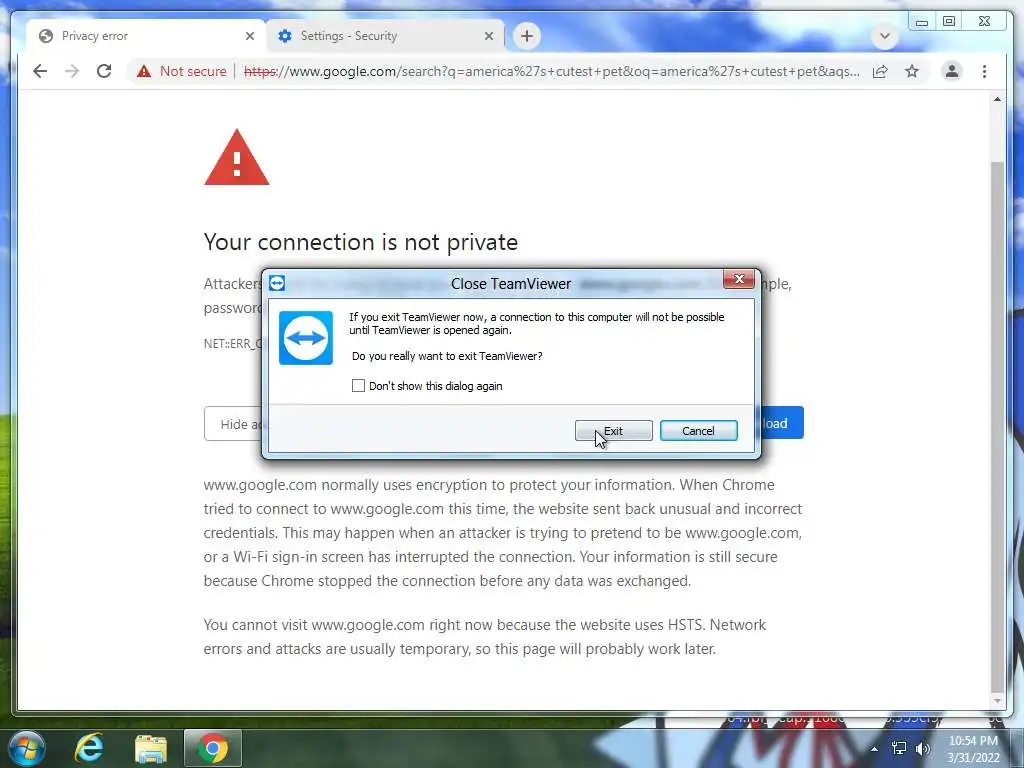Click scrollbar up arrow in Chrome
This screenshot has height=768, width=1024.
tap(997, 99)
